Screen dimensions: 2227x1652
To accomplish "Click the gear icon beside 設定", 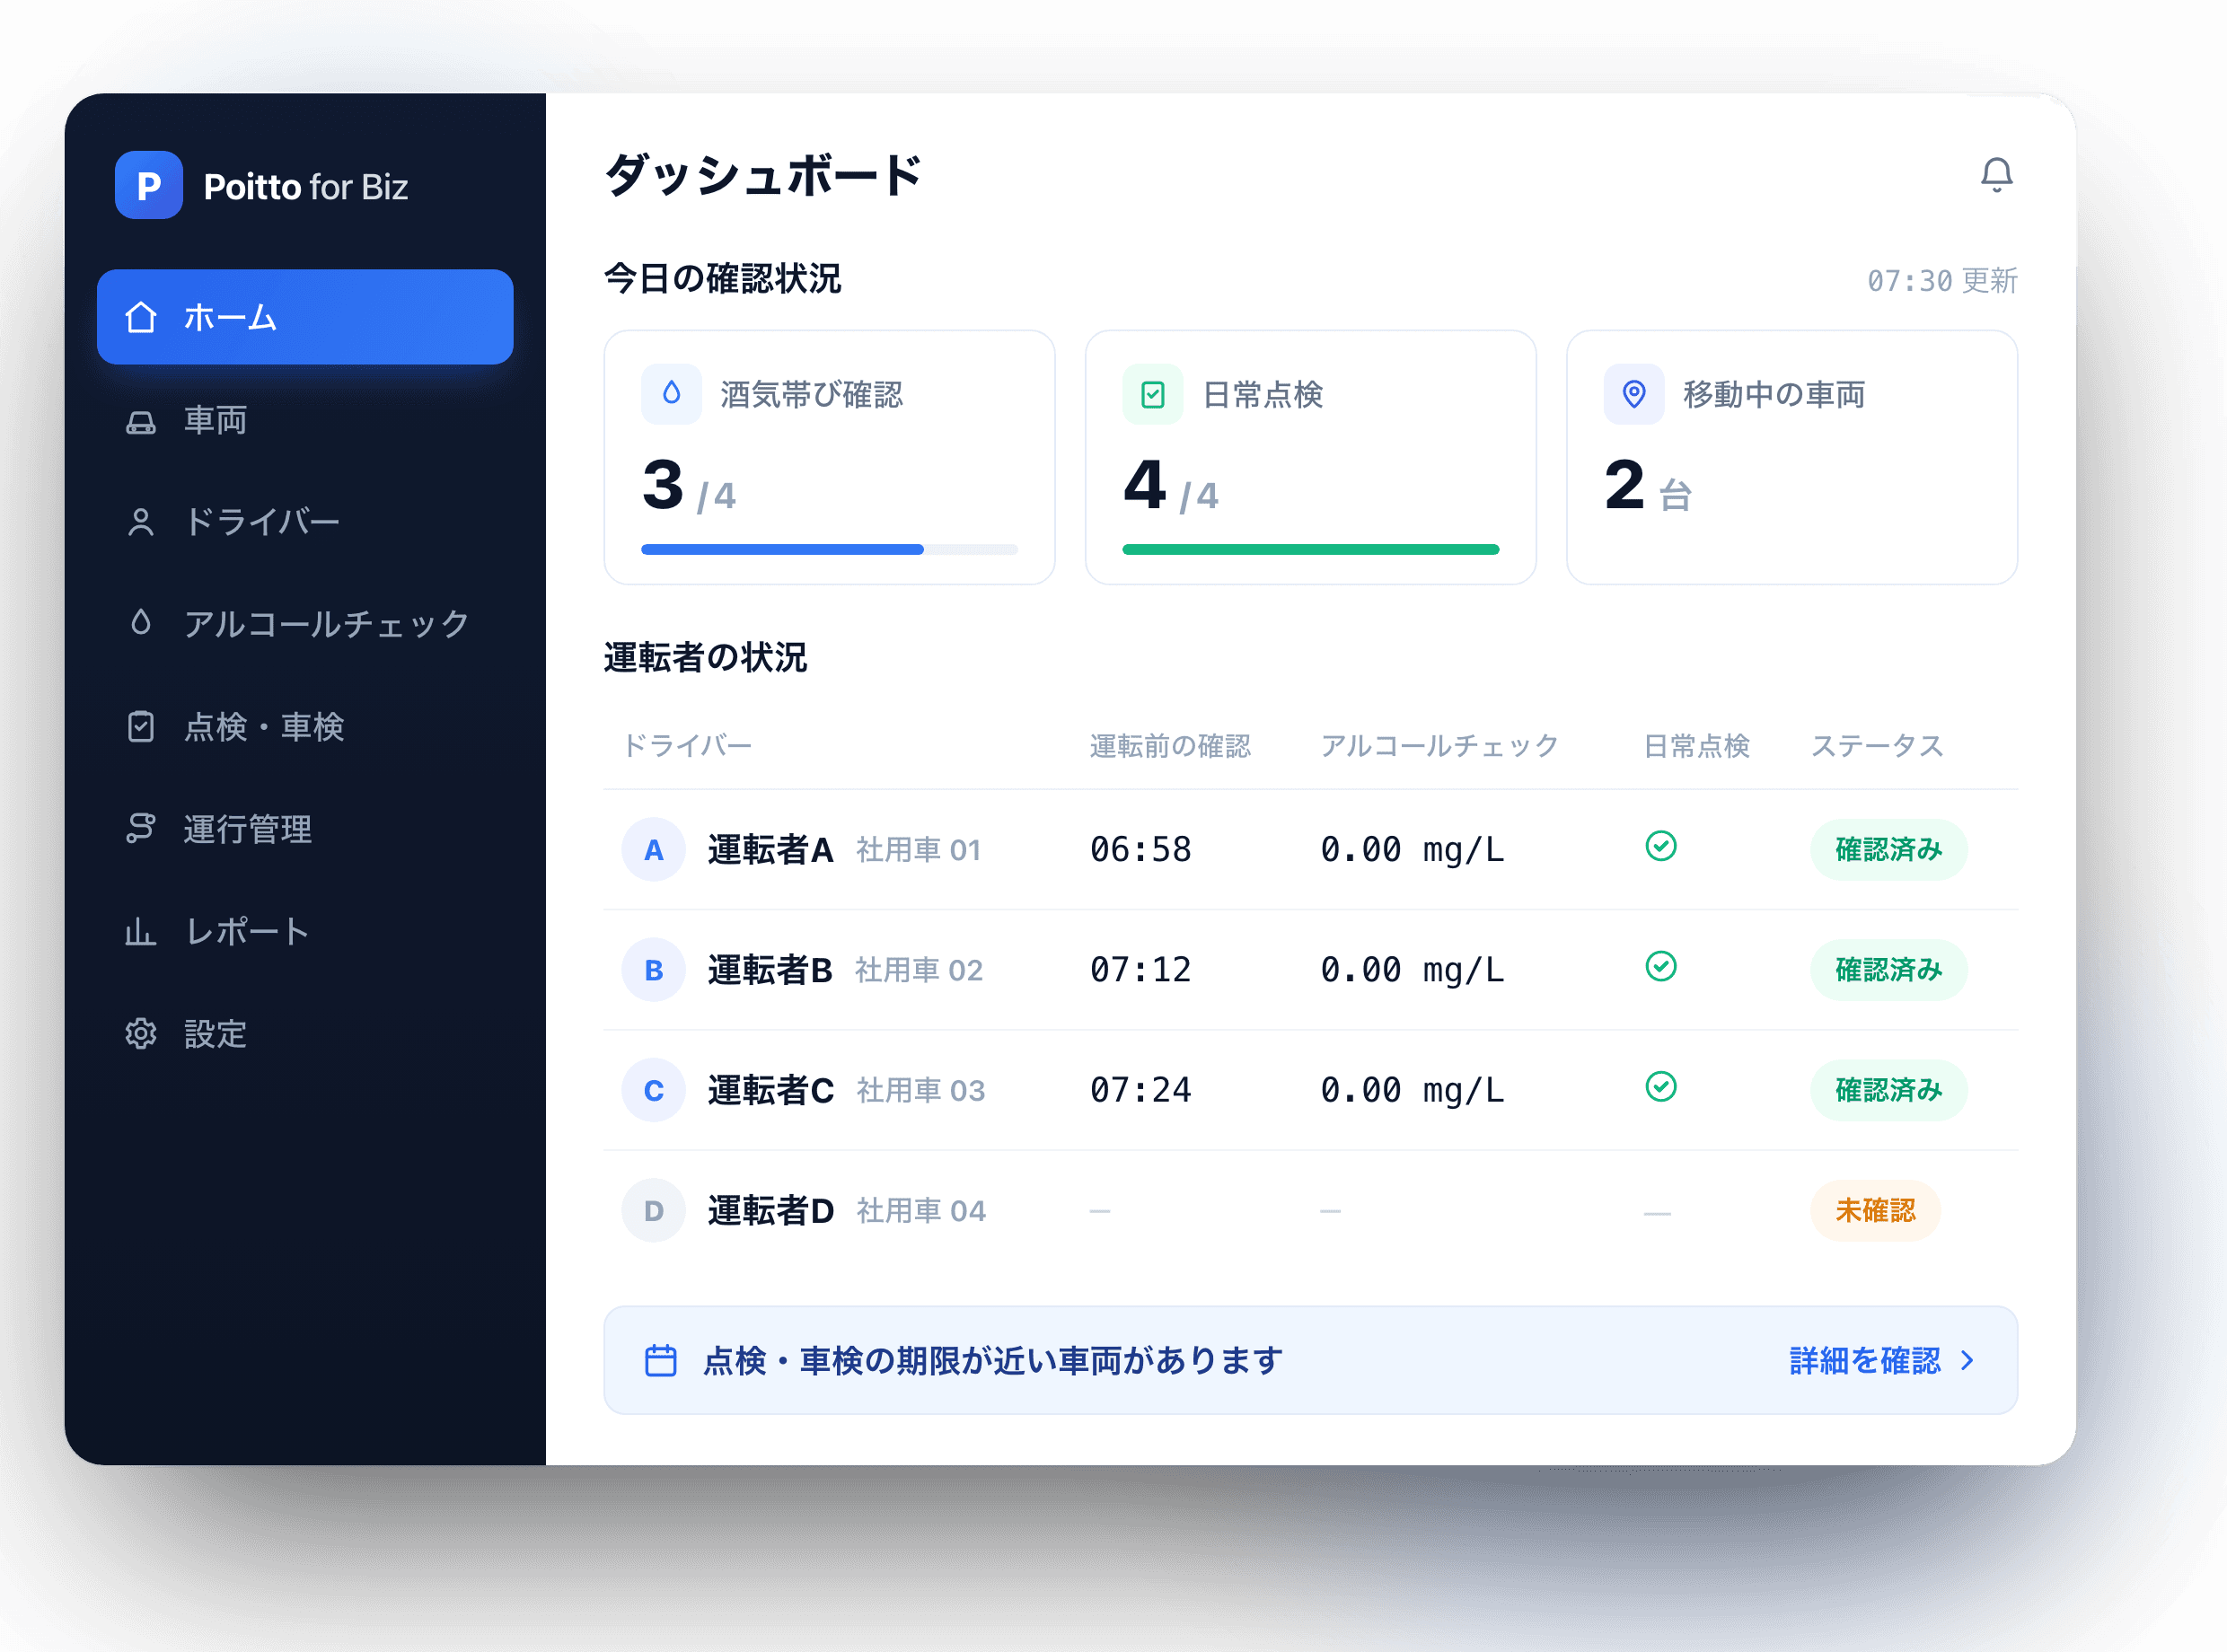I will pos(141,1033).
